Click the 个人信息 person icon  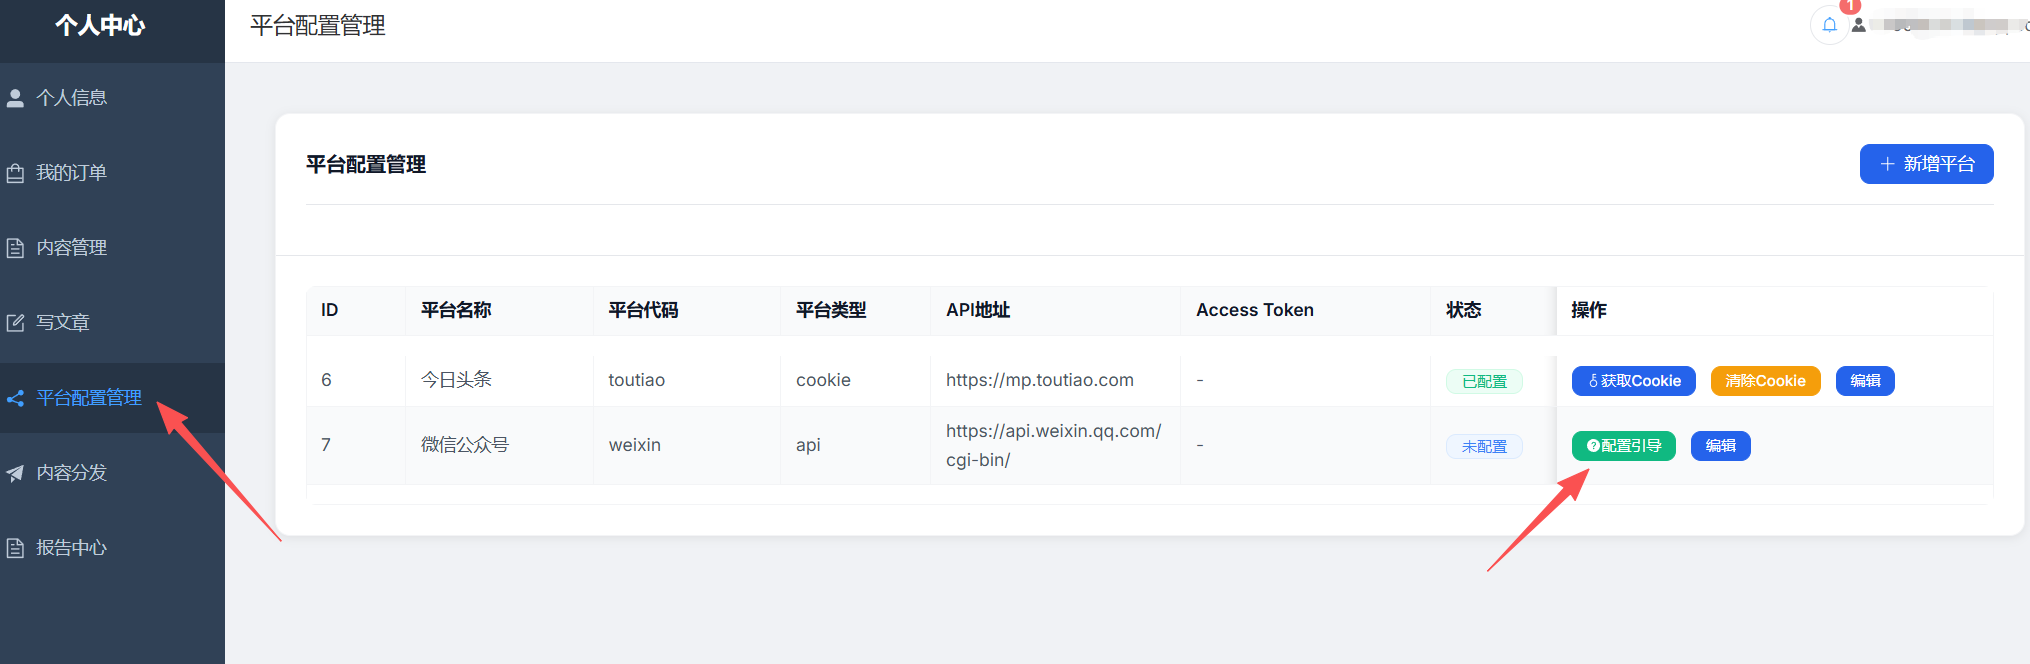tap(15, 98)
